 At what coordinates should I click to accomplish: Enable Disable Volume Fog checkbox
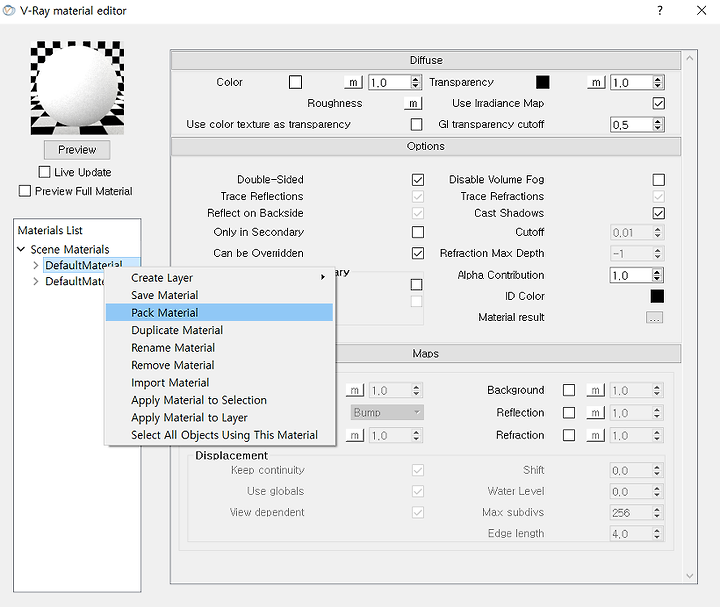pyautogui.click(x=658, y=180)
